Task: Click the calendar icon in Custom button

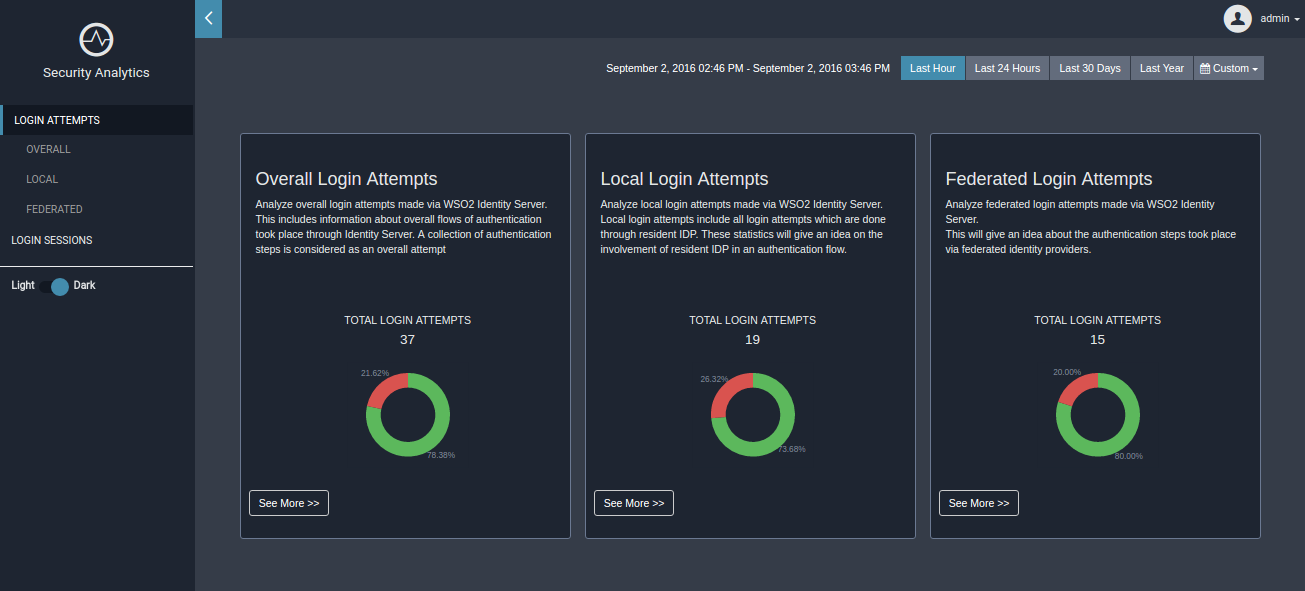Action: [1205, 69]
